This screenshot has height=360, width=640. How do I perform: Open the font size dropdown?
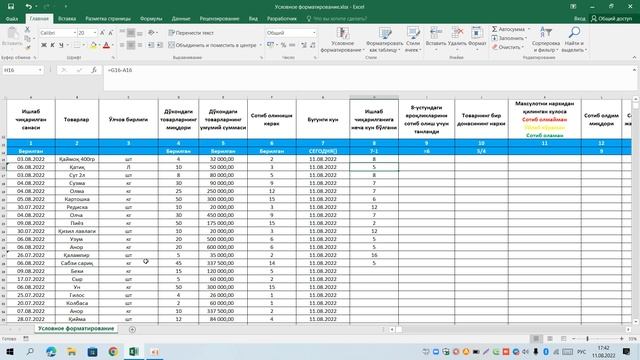pyautogui.click(x=95, y=33)
